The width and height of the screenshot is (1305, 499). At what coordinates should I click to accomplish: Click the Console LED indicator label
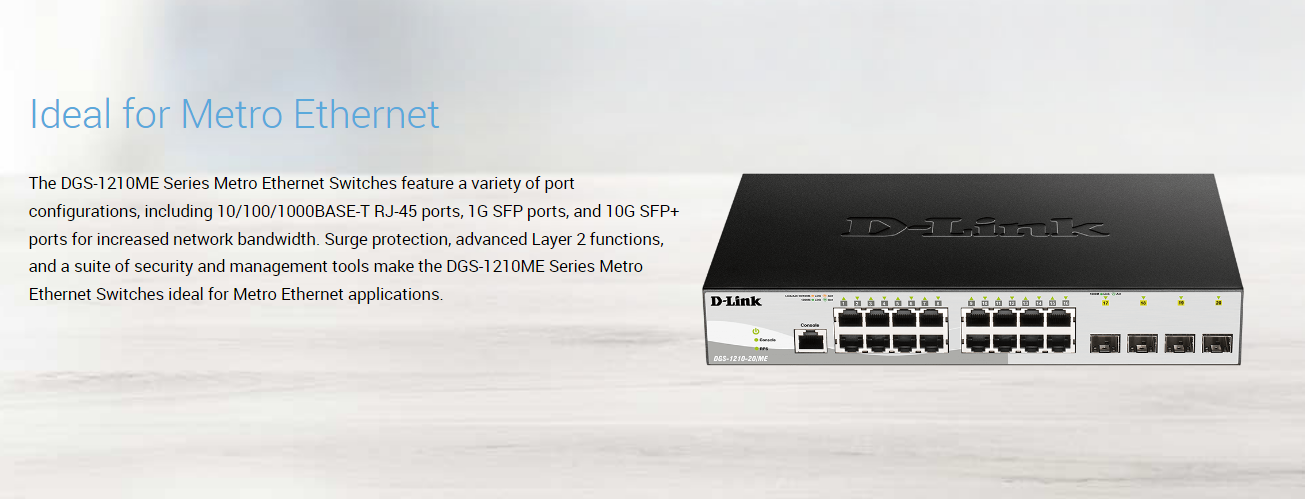[767, 340]
